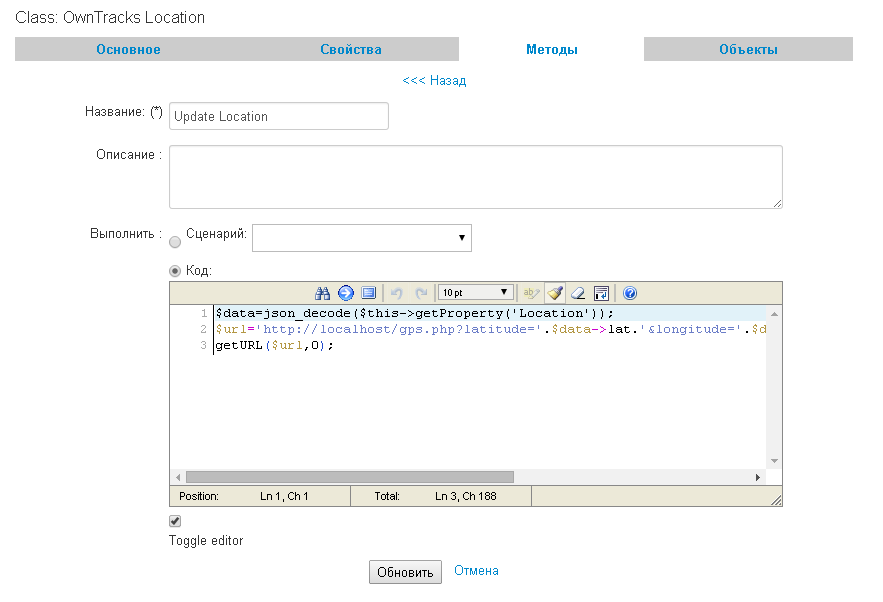Click the Отмена link
Viewport: 883px width, 602px height.
pos(476,571)
